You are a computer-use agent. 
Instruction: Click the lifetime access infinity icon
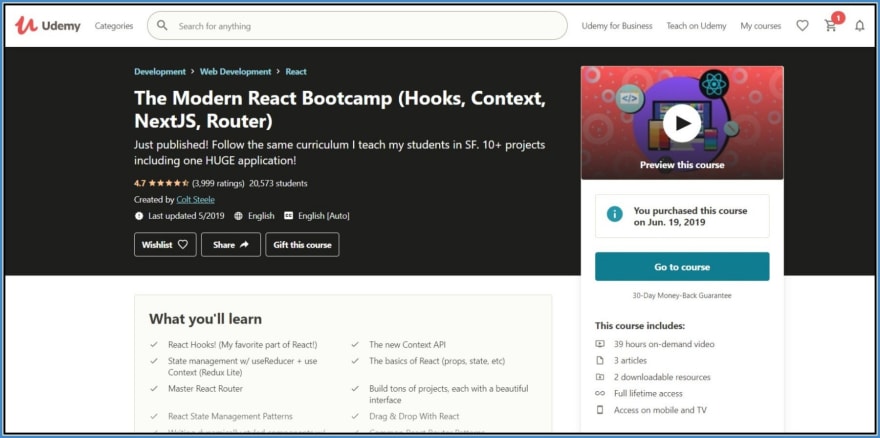tap(600, 393)
